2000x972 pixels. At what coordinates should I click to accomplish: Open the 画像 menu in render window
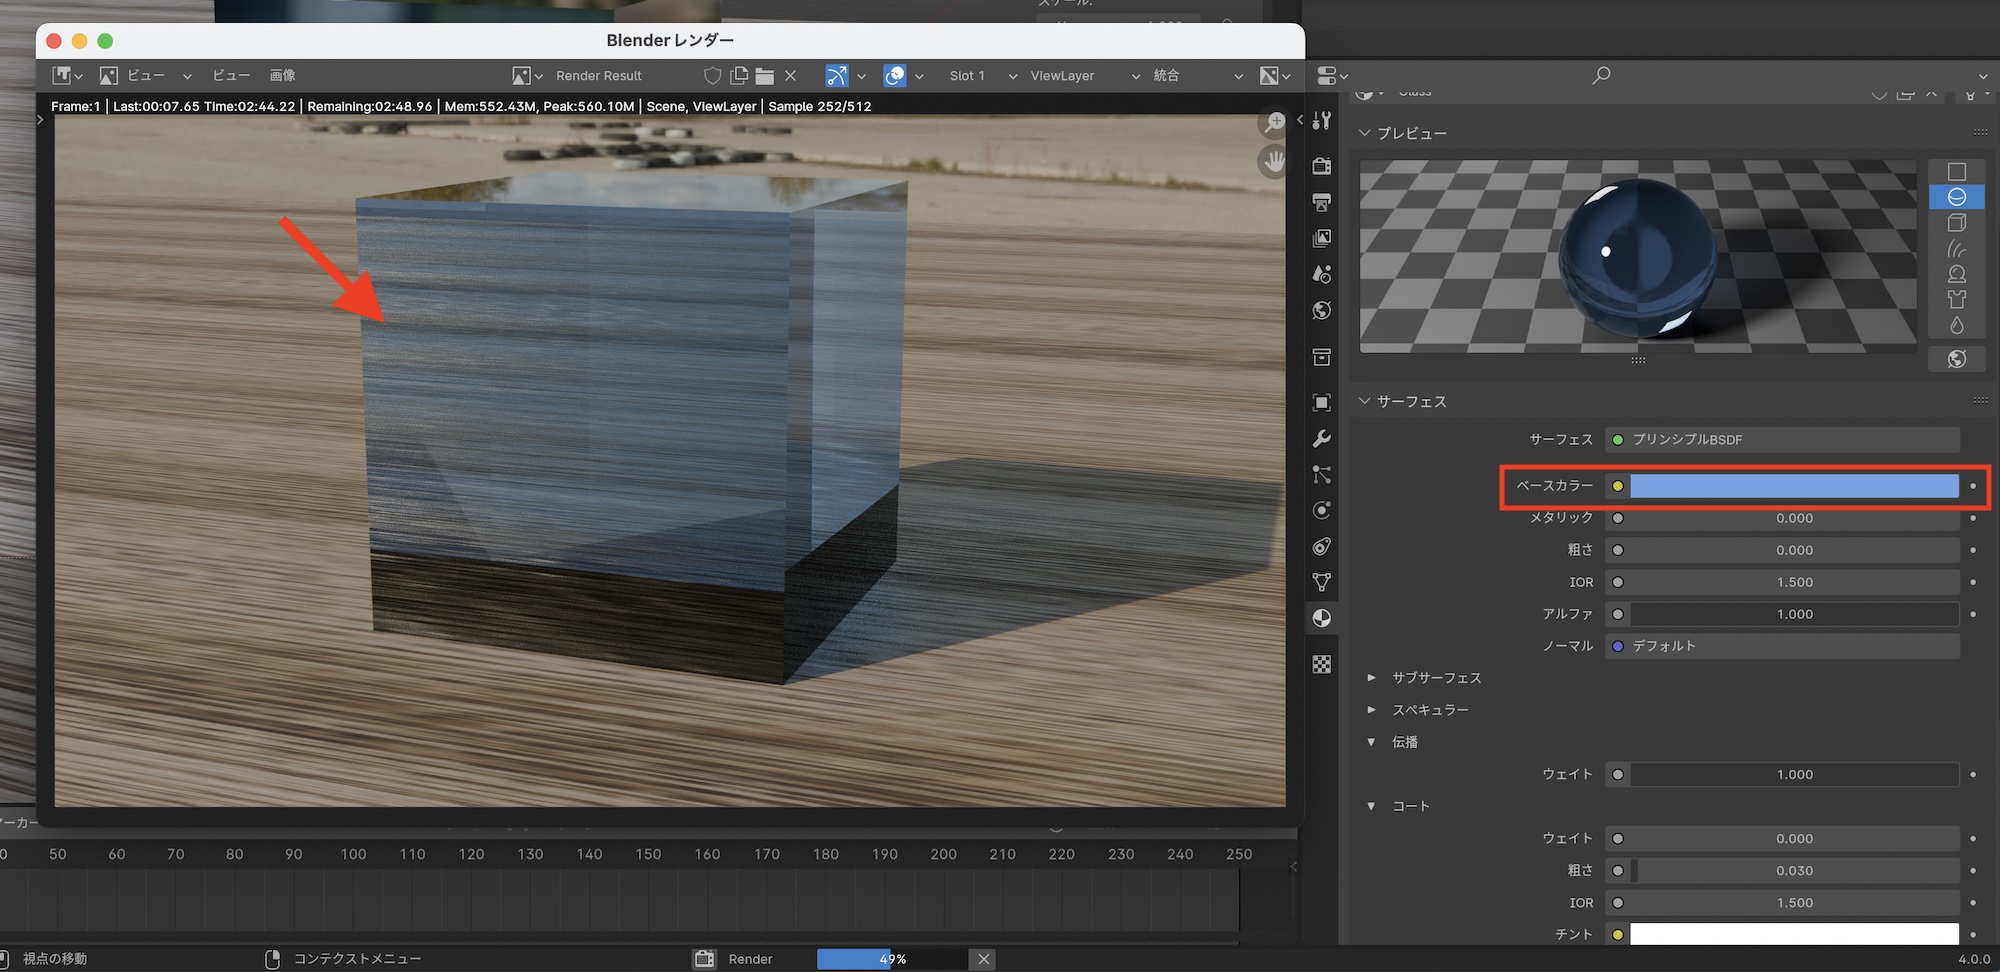tap(282, 76)
